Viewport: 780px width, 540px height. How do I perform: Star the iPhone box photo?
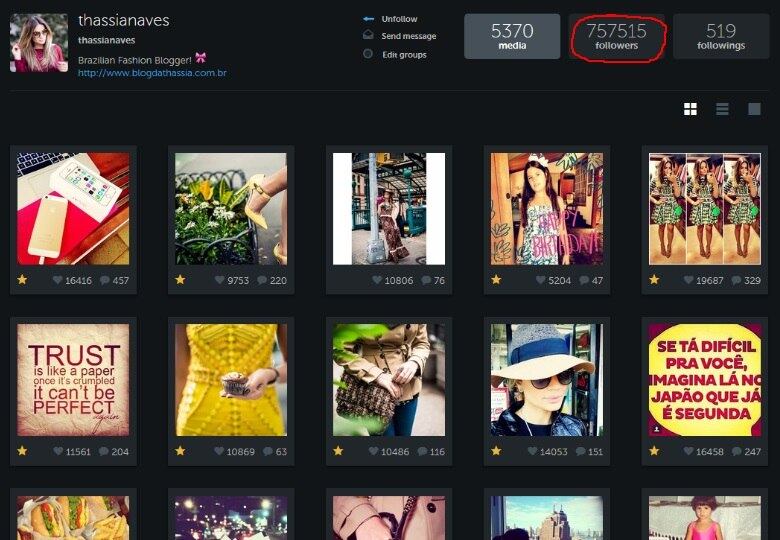[22, 280]
